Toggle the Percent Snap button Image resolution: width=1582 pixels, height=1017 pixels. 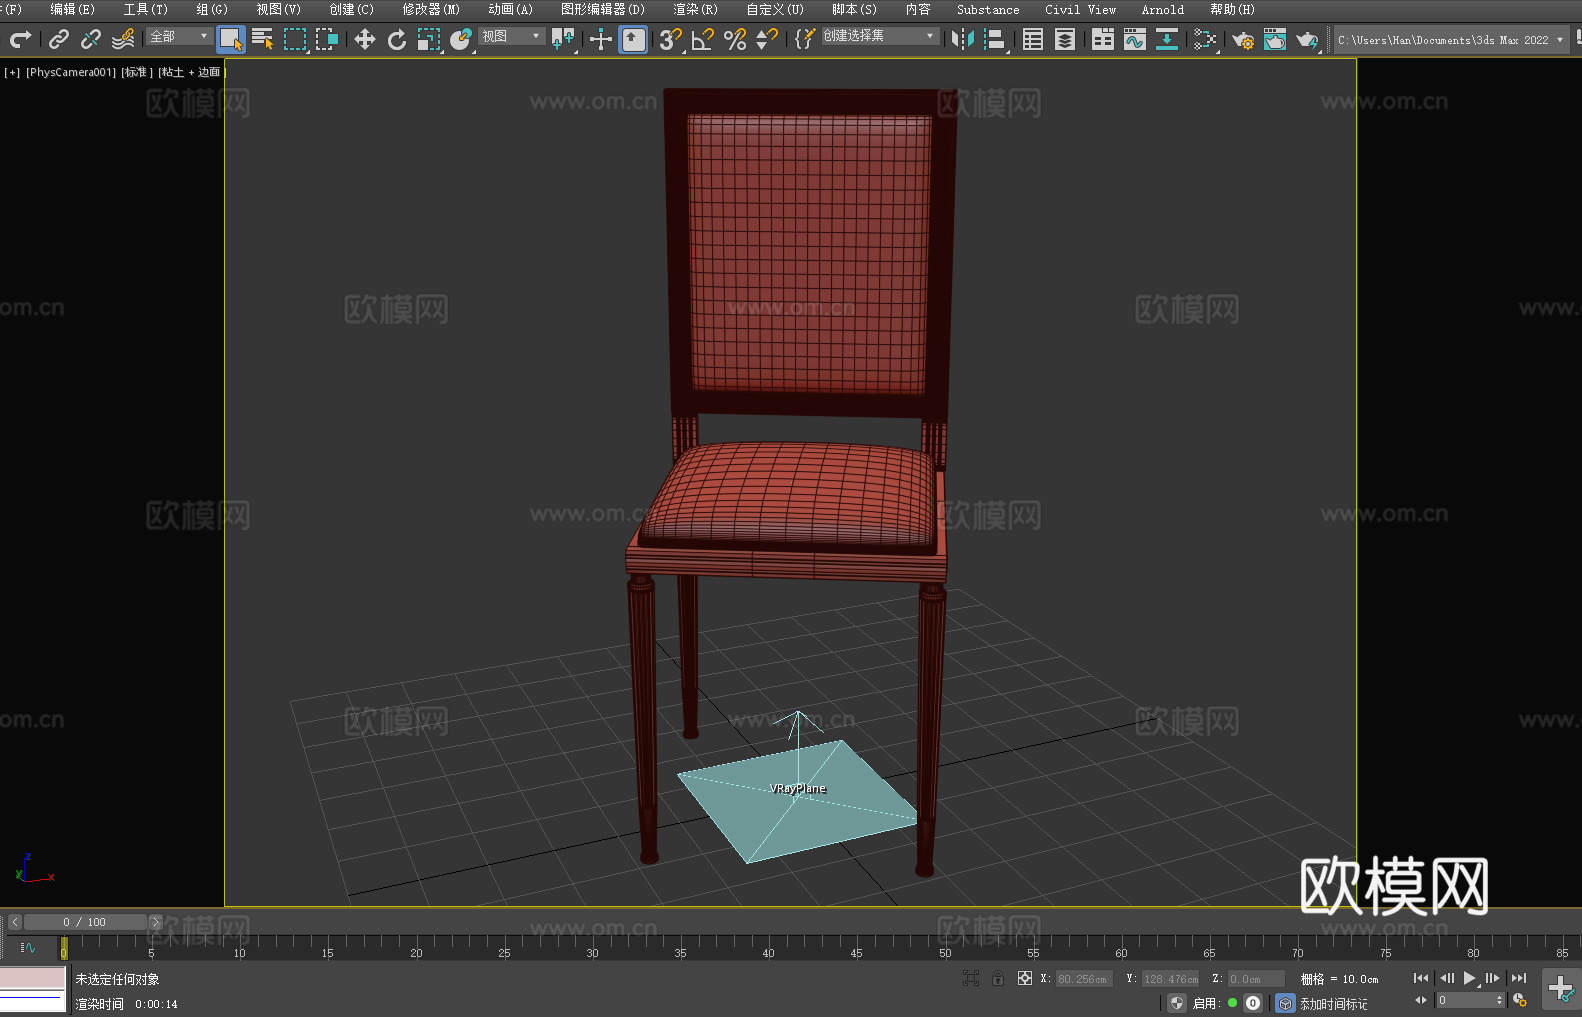[735, 39]
